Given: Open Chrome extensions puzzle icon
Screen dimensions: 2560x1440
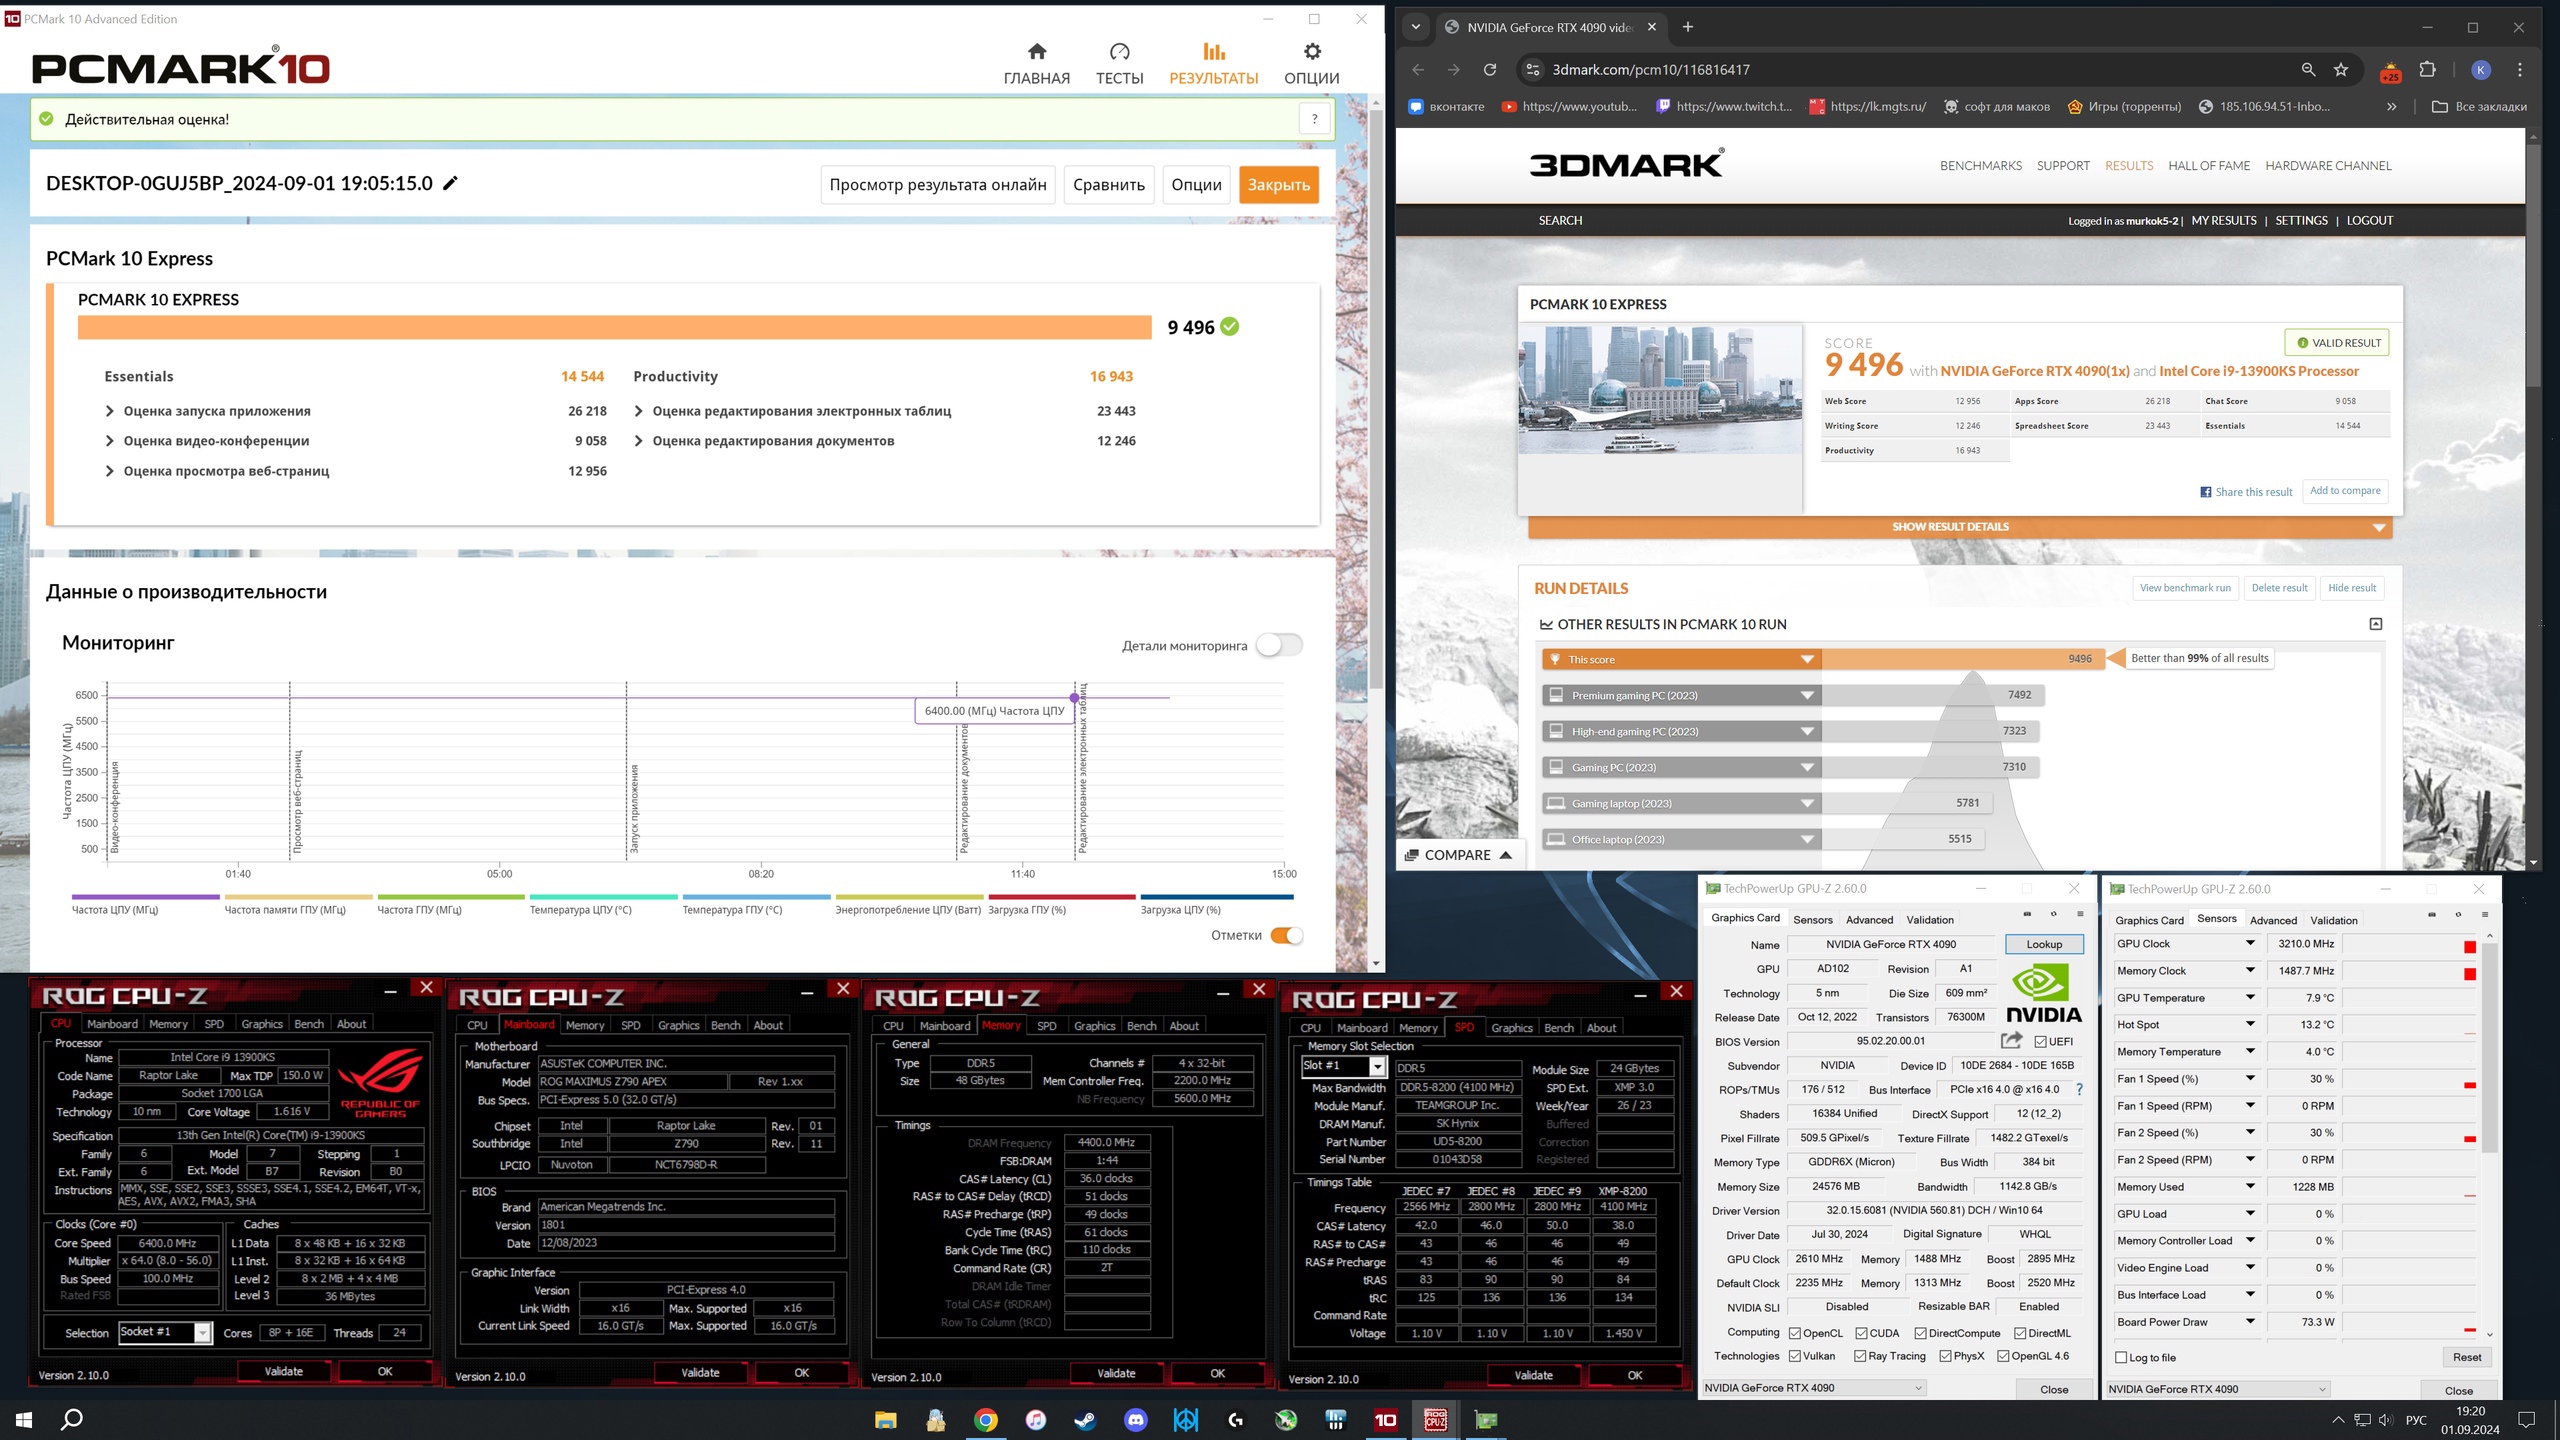Looking at the screenshot, I should click(x=2427, y=70).
